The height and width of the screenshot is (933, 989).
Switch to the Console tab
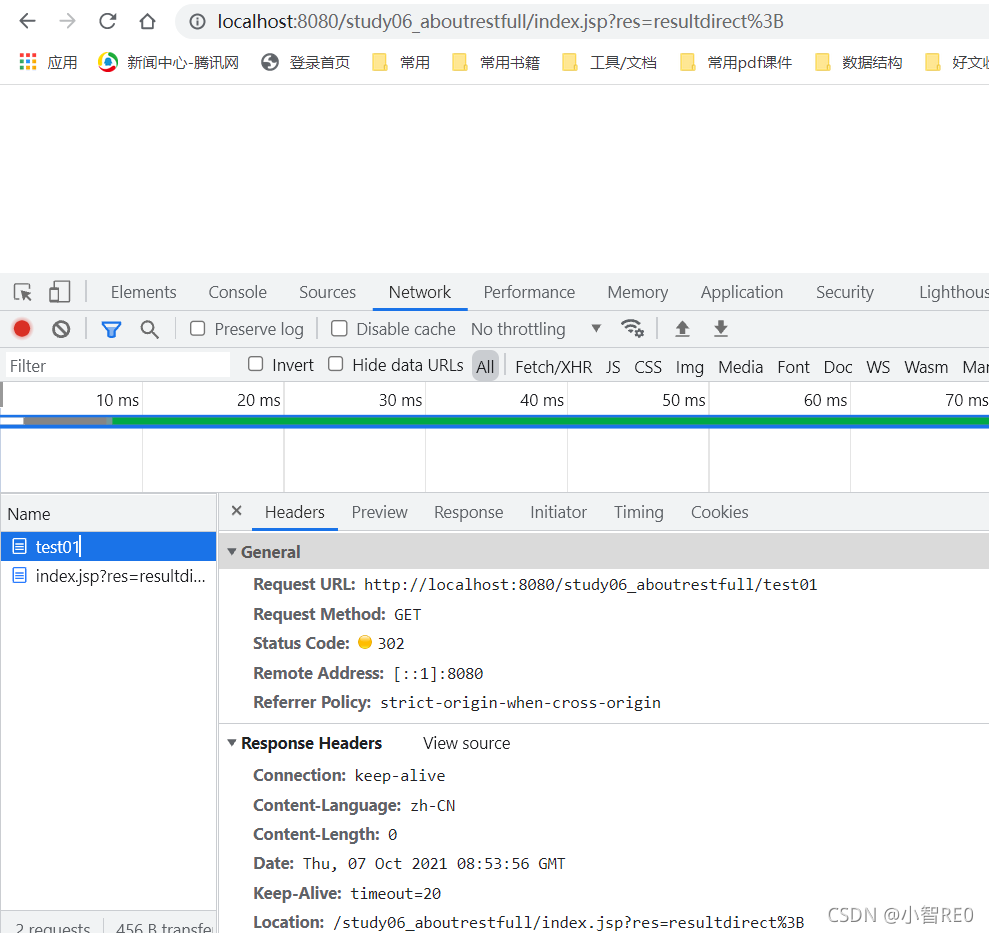click(x=238, y=292)
